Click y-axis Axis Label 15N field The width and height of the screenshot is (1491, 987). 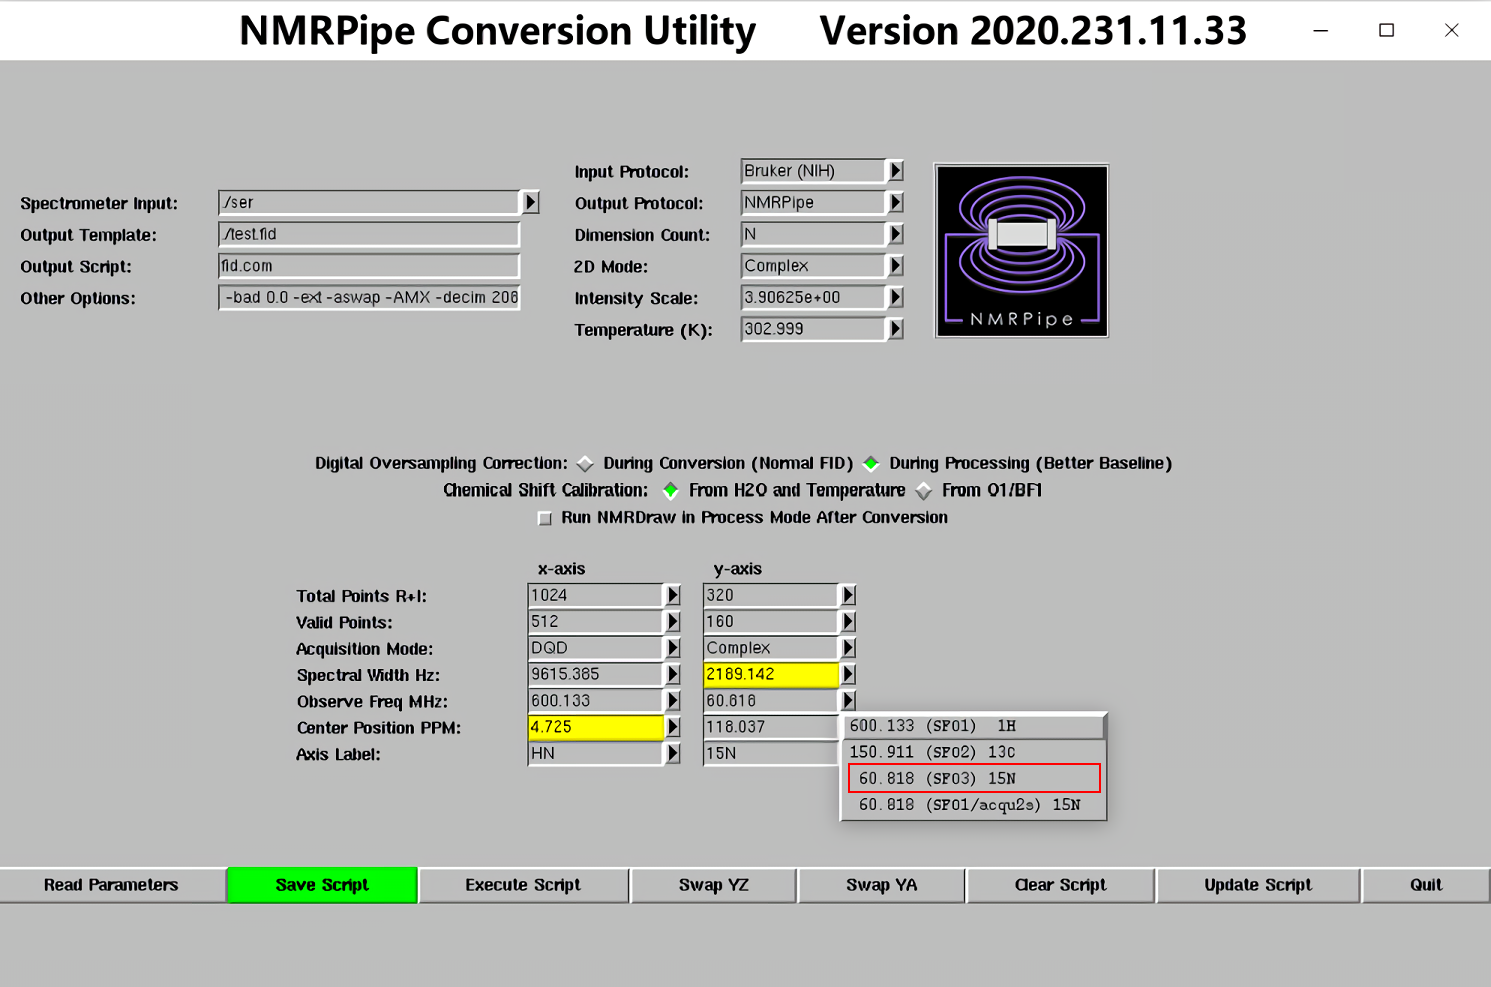770,753
